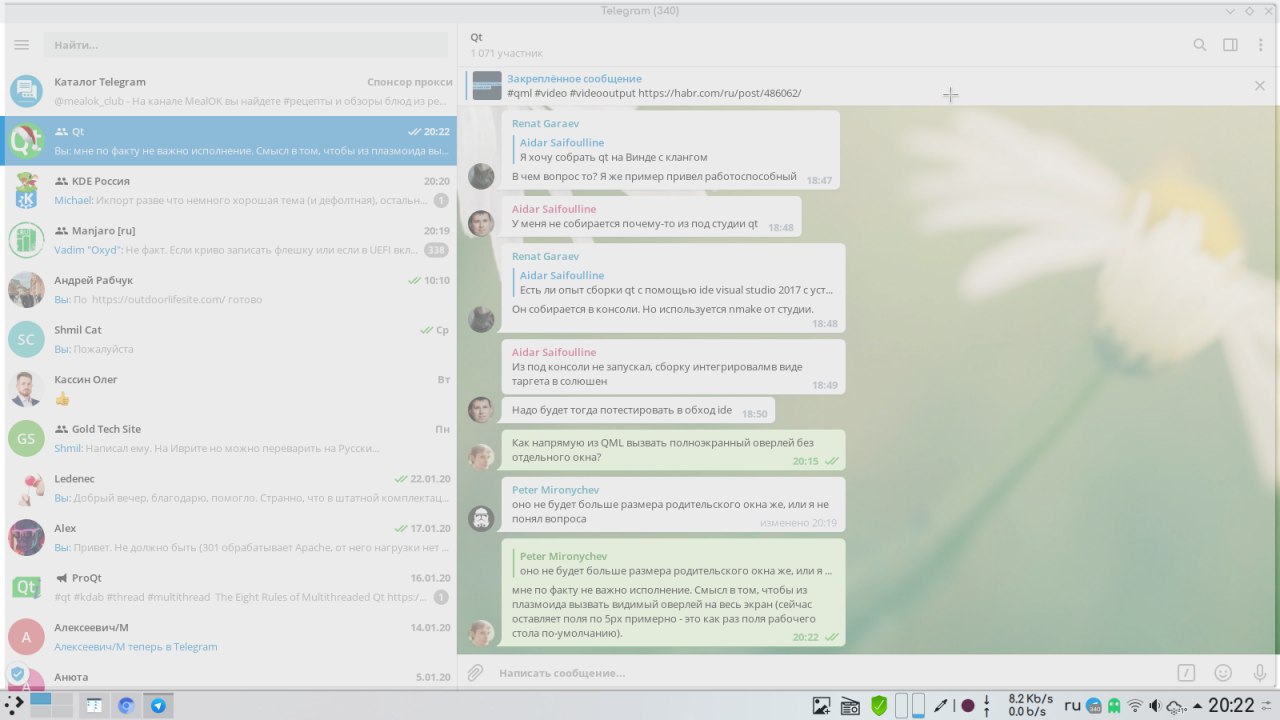Open the file manager taskbar entry
The image size is (1280, 720).
(x=93, y=705)
